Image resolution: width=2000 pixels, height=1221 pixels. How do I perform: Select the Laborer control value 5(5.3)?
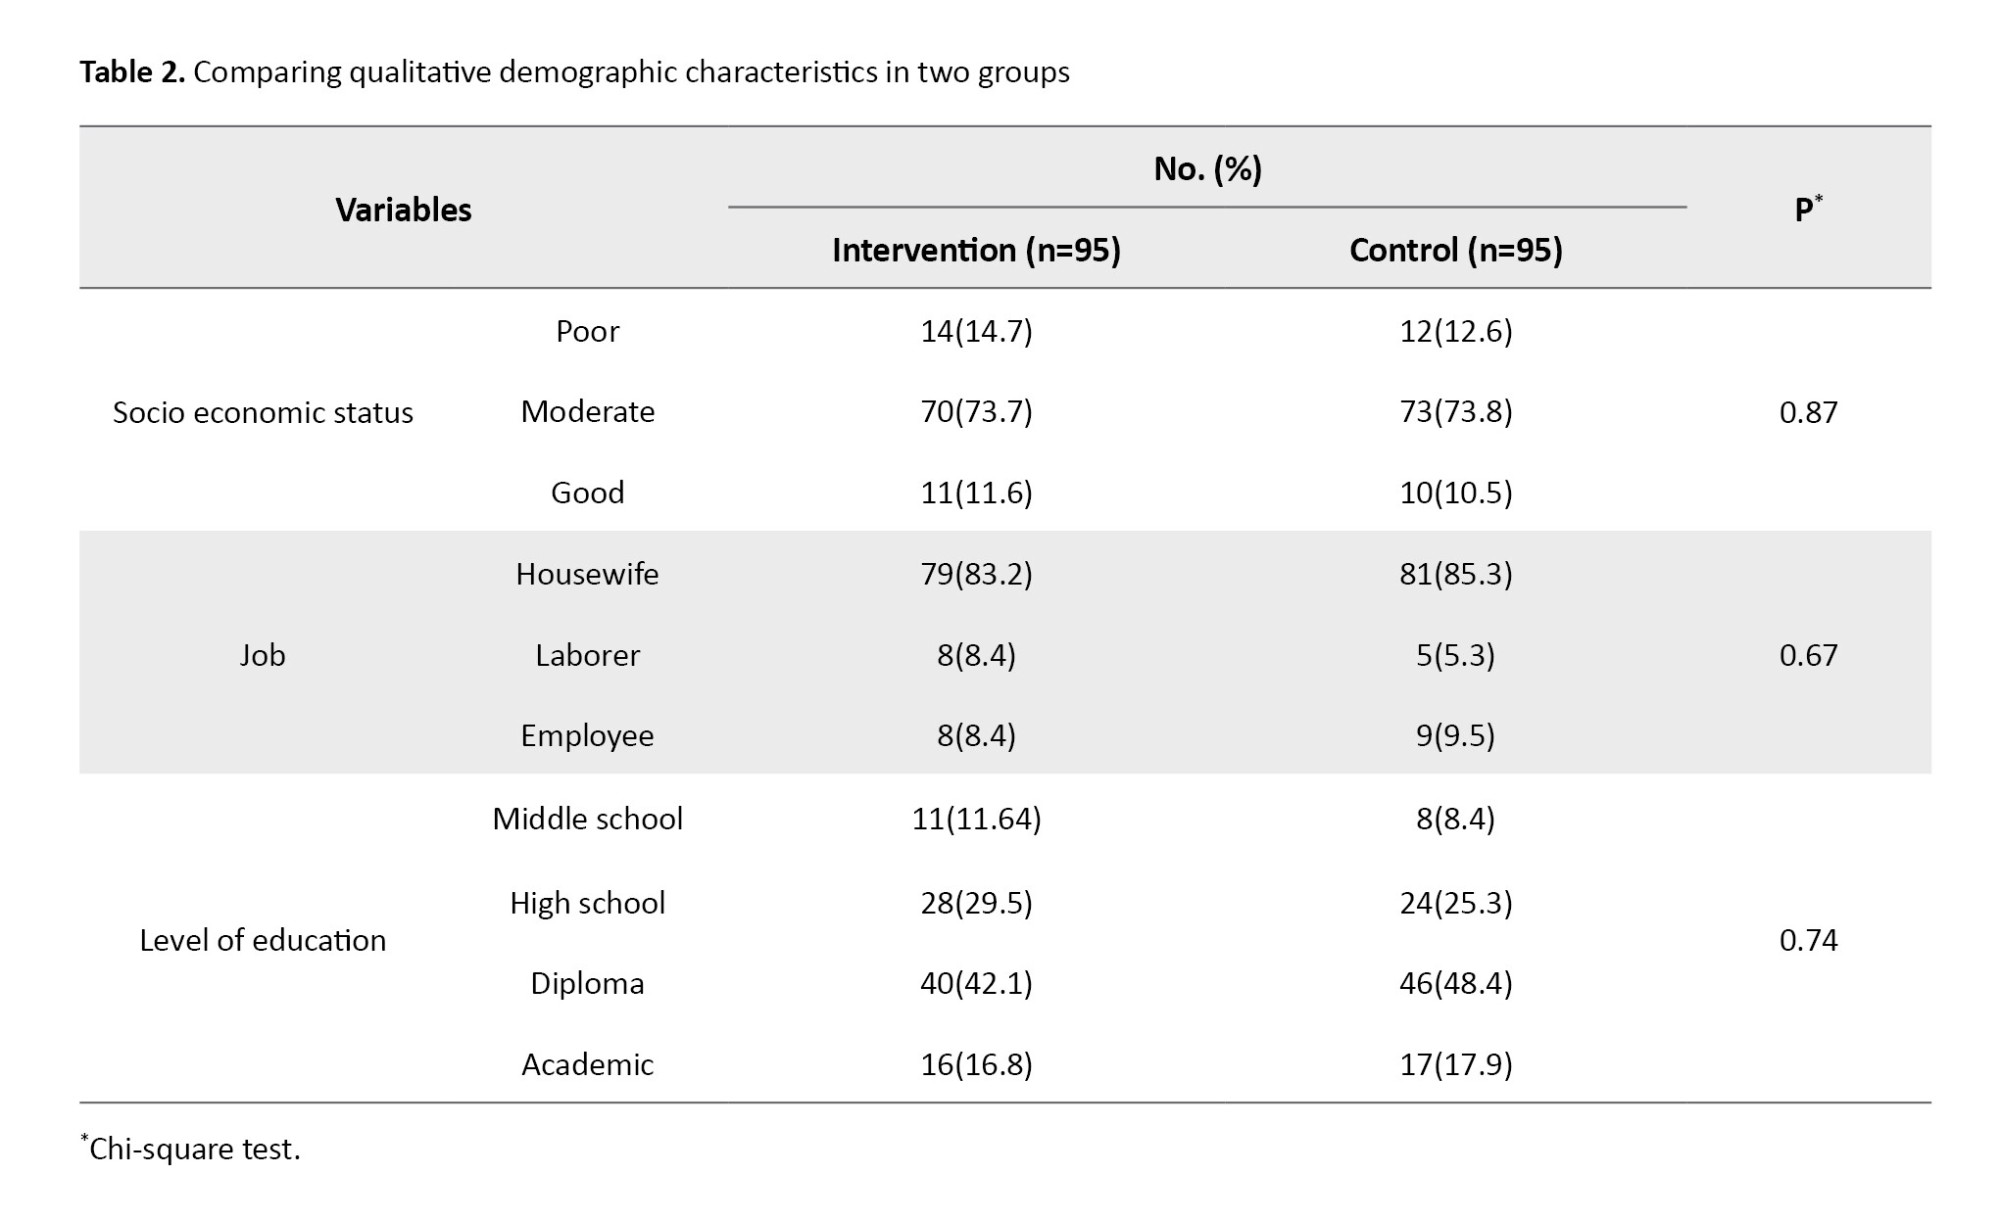click(x=1455, y=655)
